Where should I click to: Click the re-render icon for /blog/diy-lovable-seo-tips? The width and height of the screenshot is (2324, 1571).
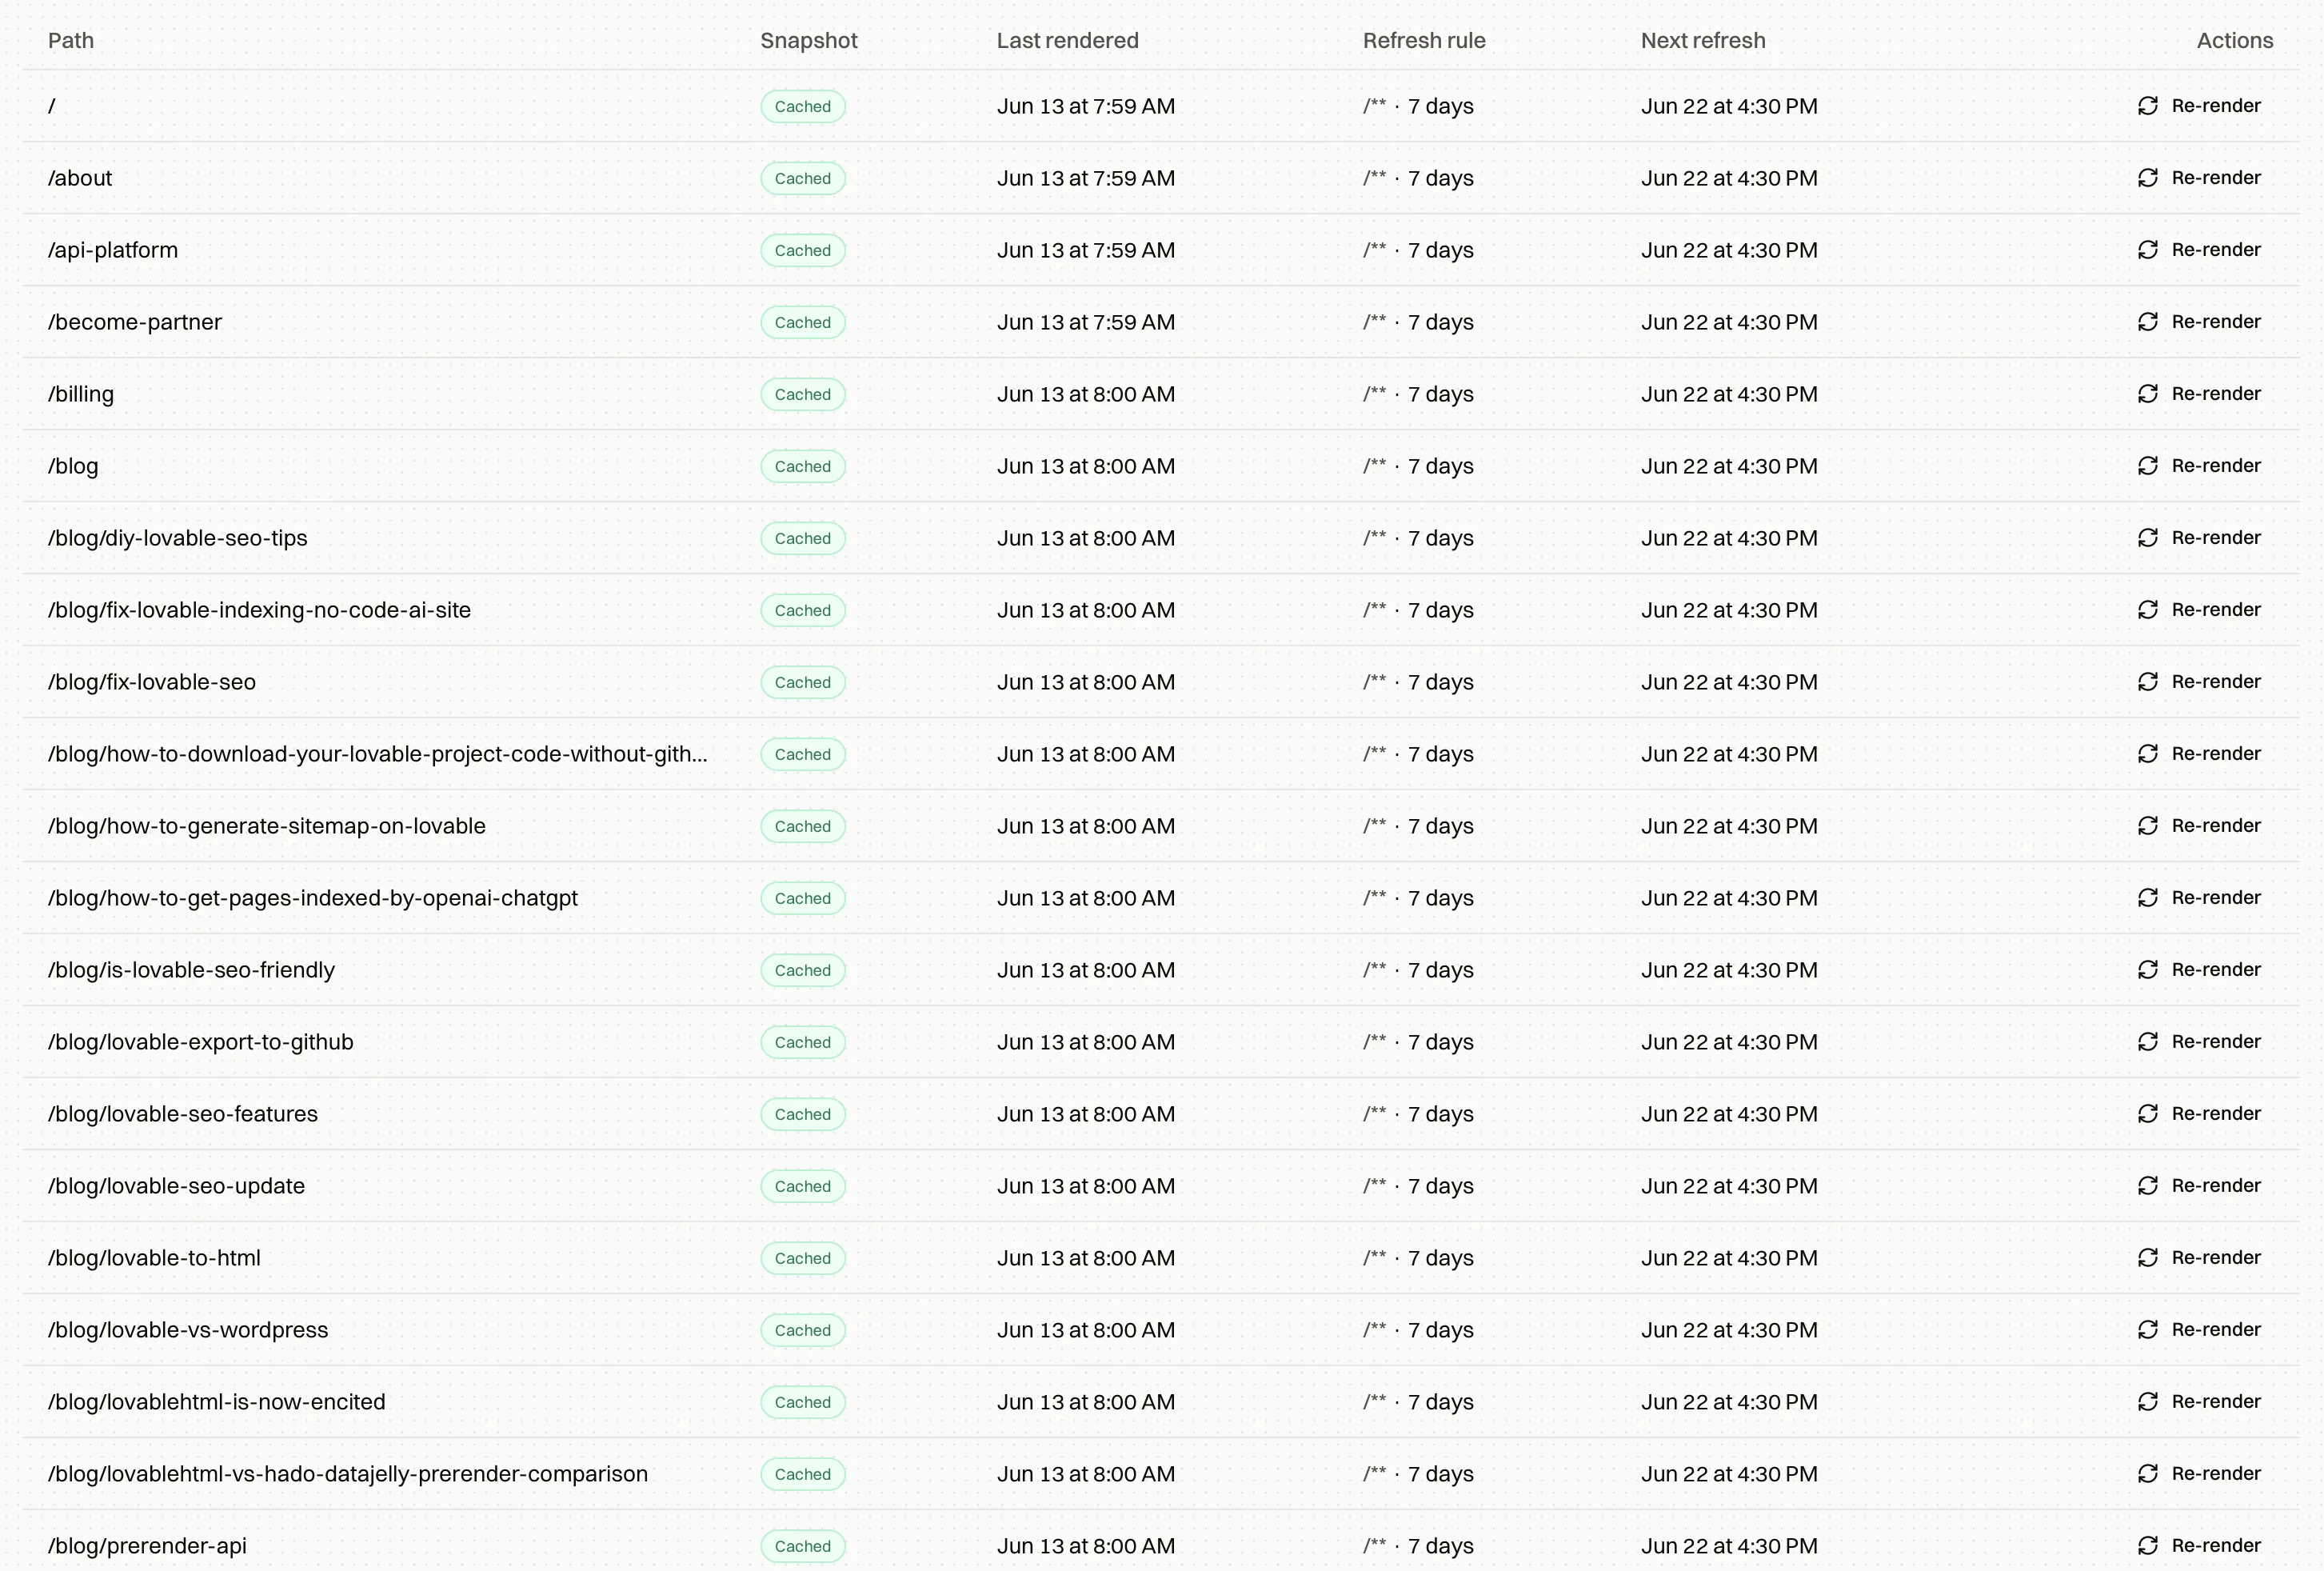2147,538
